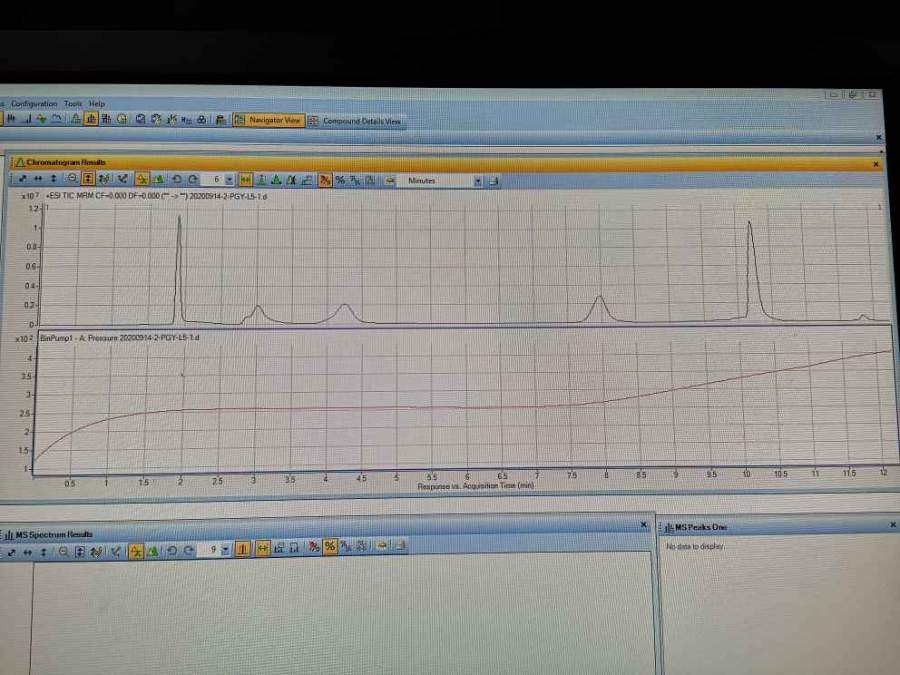Click the peak triangle icon in main toolbar

(76, 119)
